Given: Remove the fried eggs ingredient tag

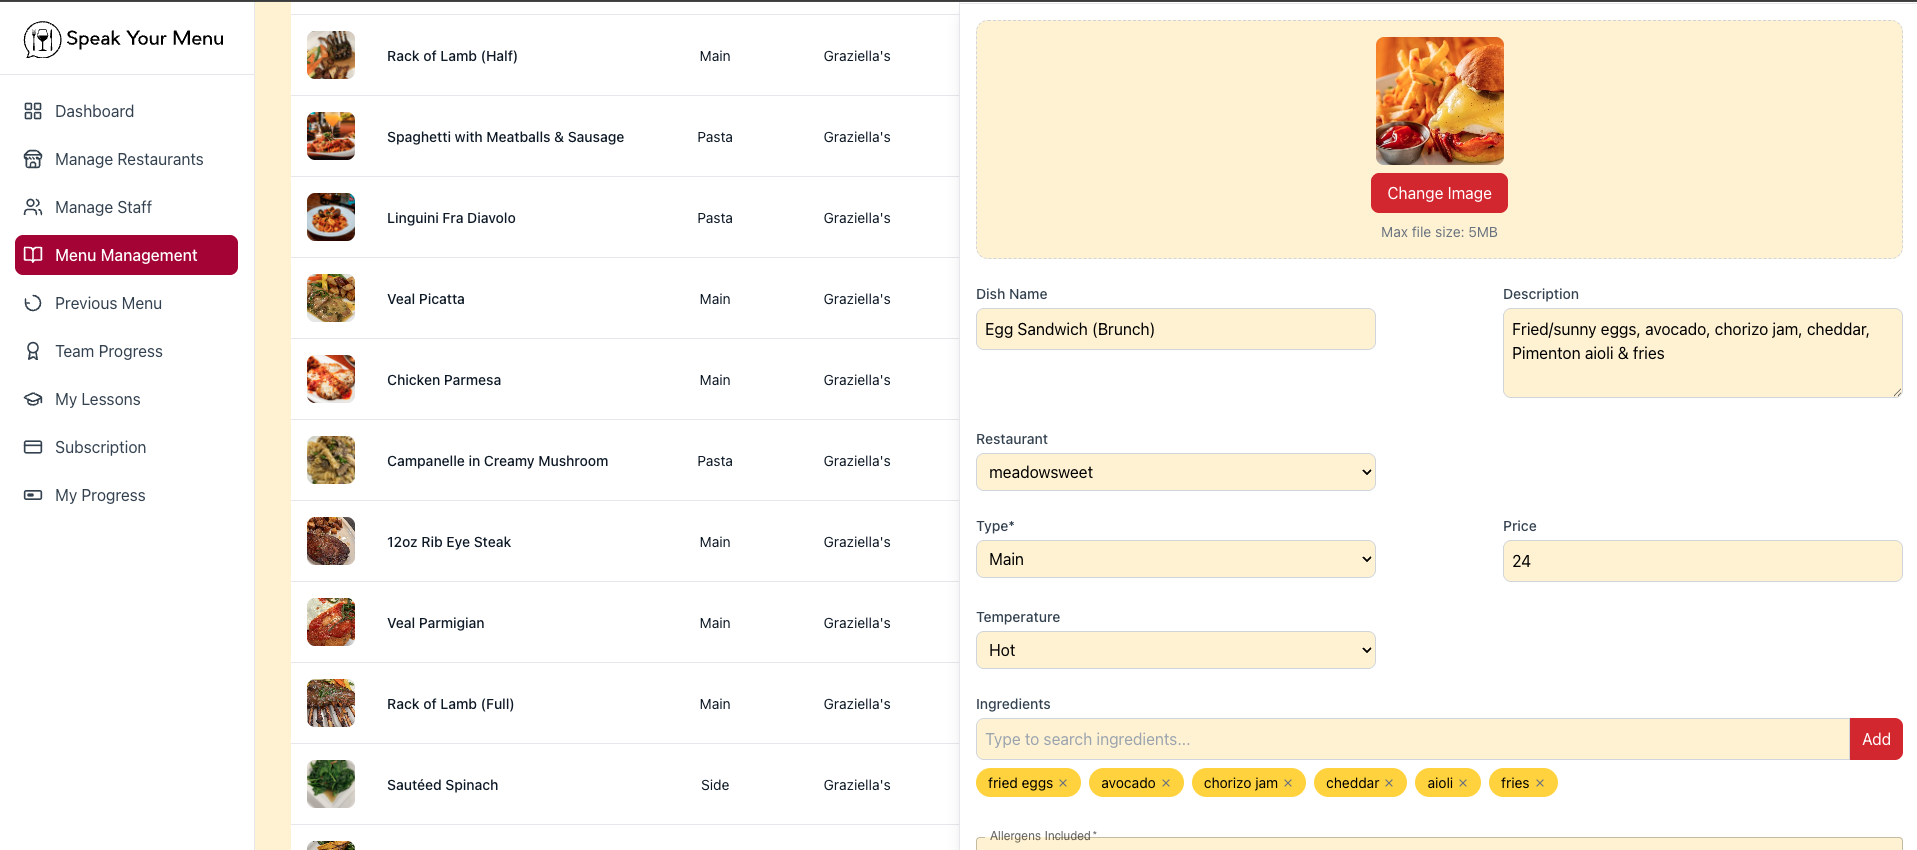Looking at the screenshot, I should click(1063, 783).
